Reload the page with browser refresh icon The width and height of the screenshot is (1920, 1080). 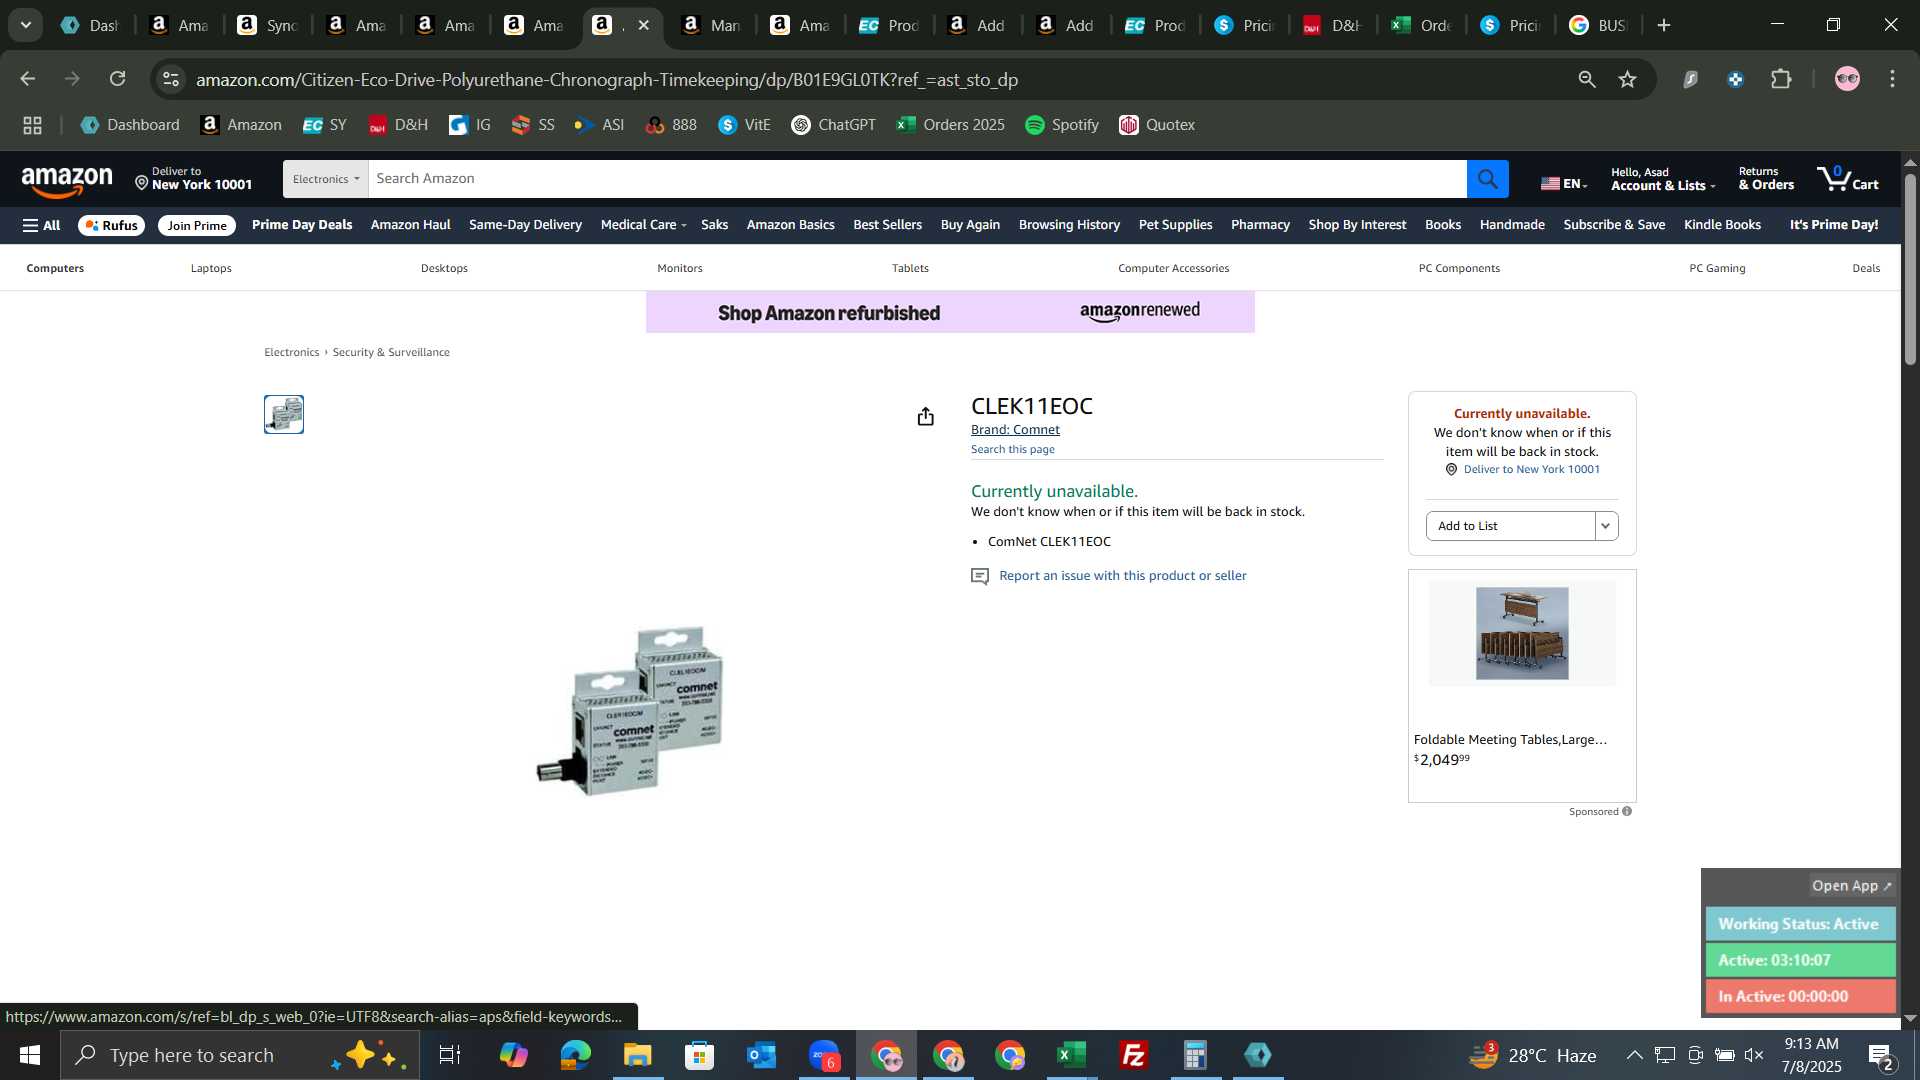pyautogui.click(x=117, y=79)
